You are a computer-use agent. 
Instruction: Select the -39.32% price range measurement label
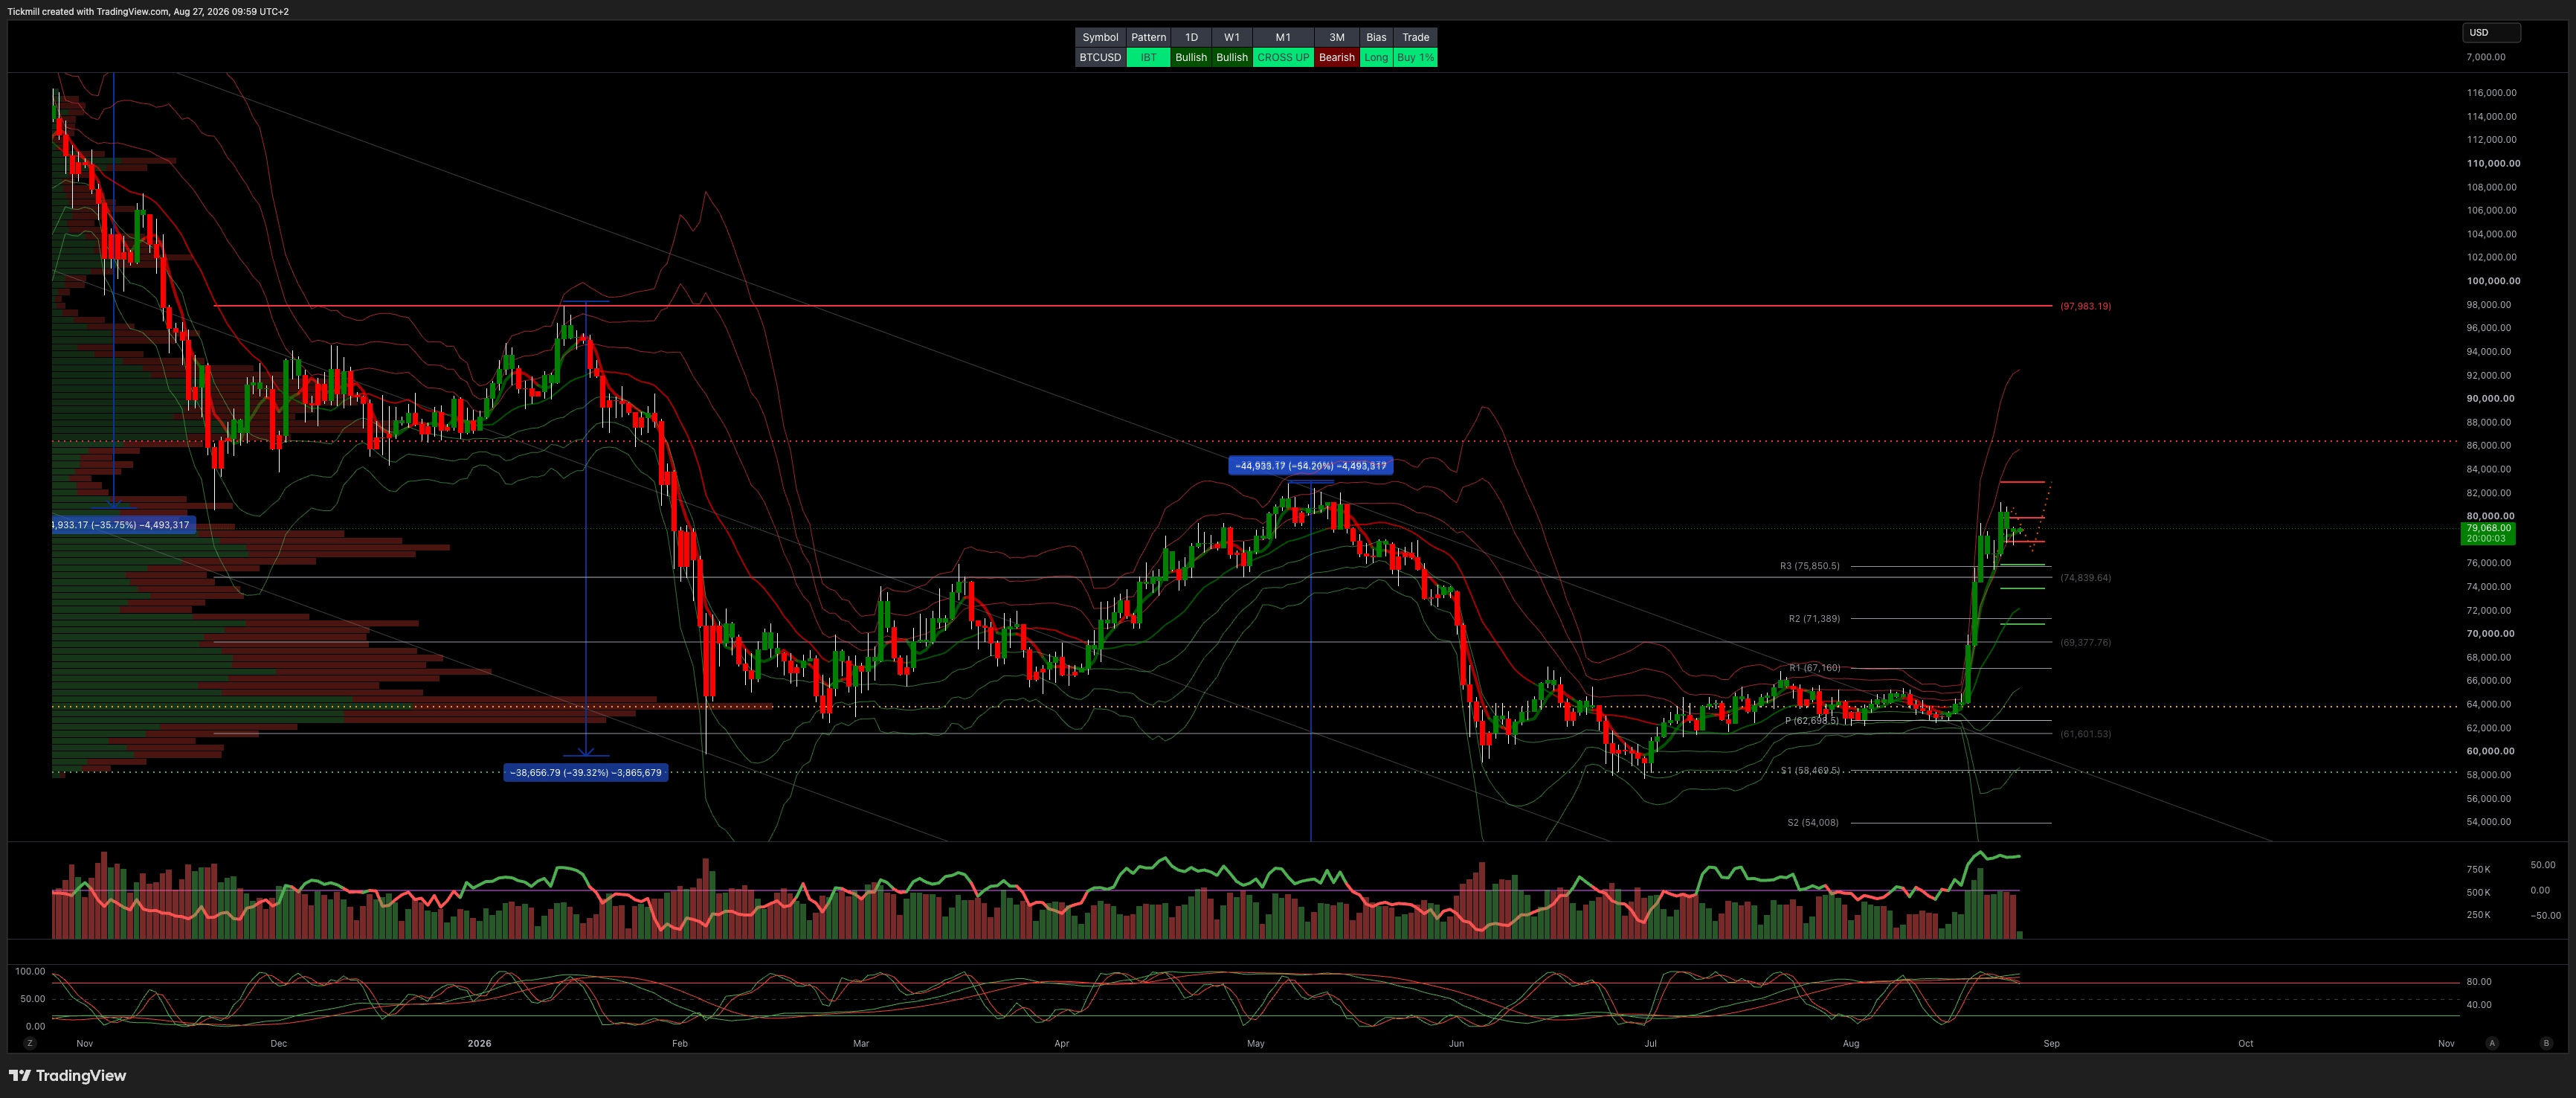click(586, 772)
